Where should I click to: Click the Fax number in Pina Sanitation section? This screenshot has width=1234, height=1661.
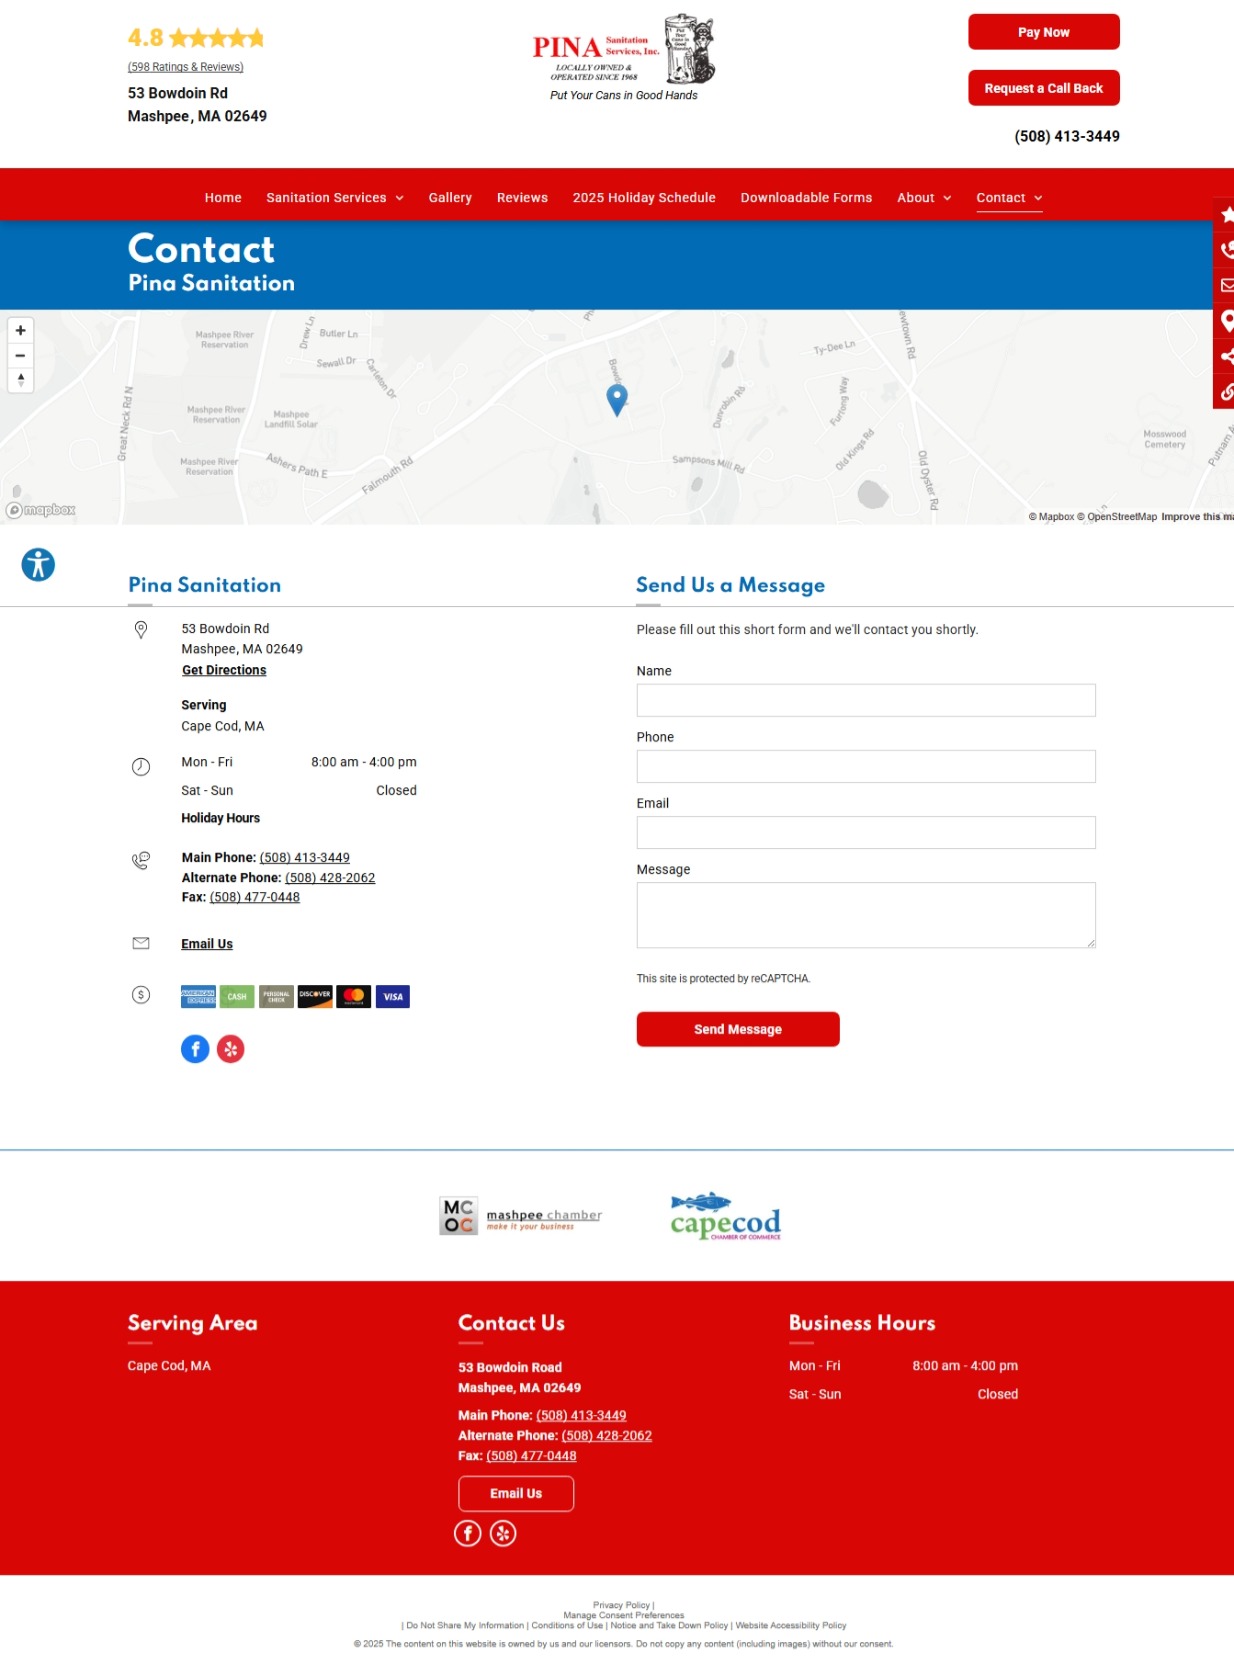pos(255,897)
